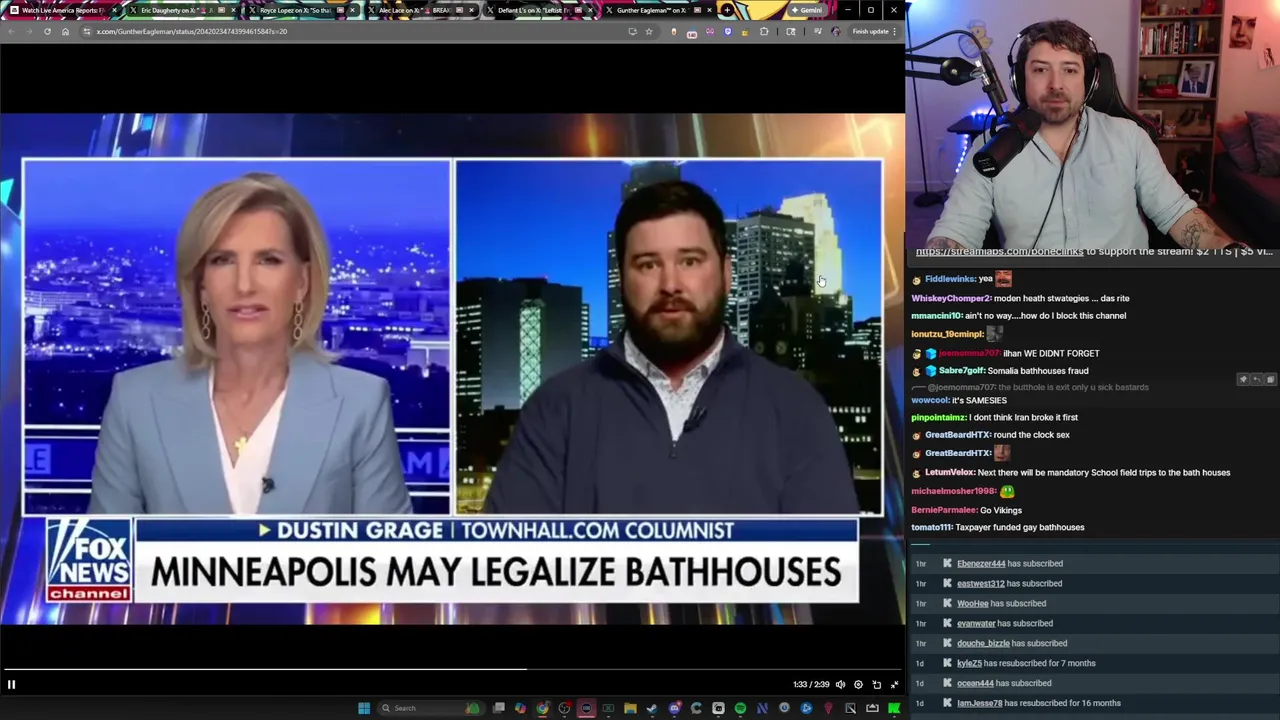1280x720 pixels.
Task: Reload the current X page
Action: [47, 31]
